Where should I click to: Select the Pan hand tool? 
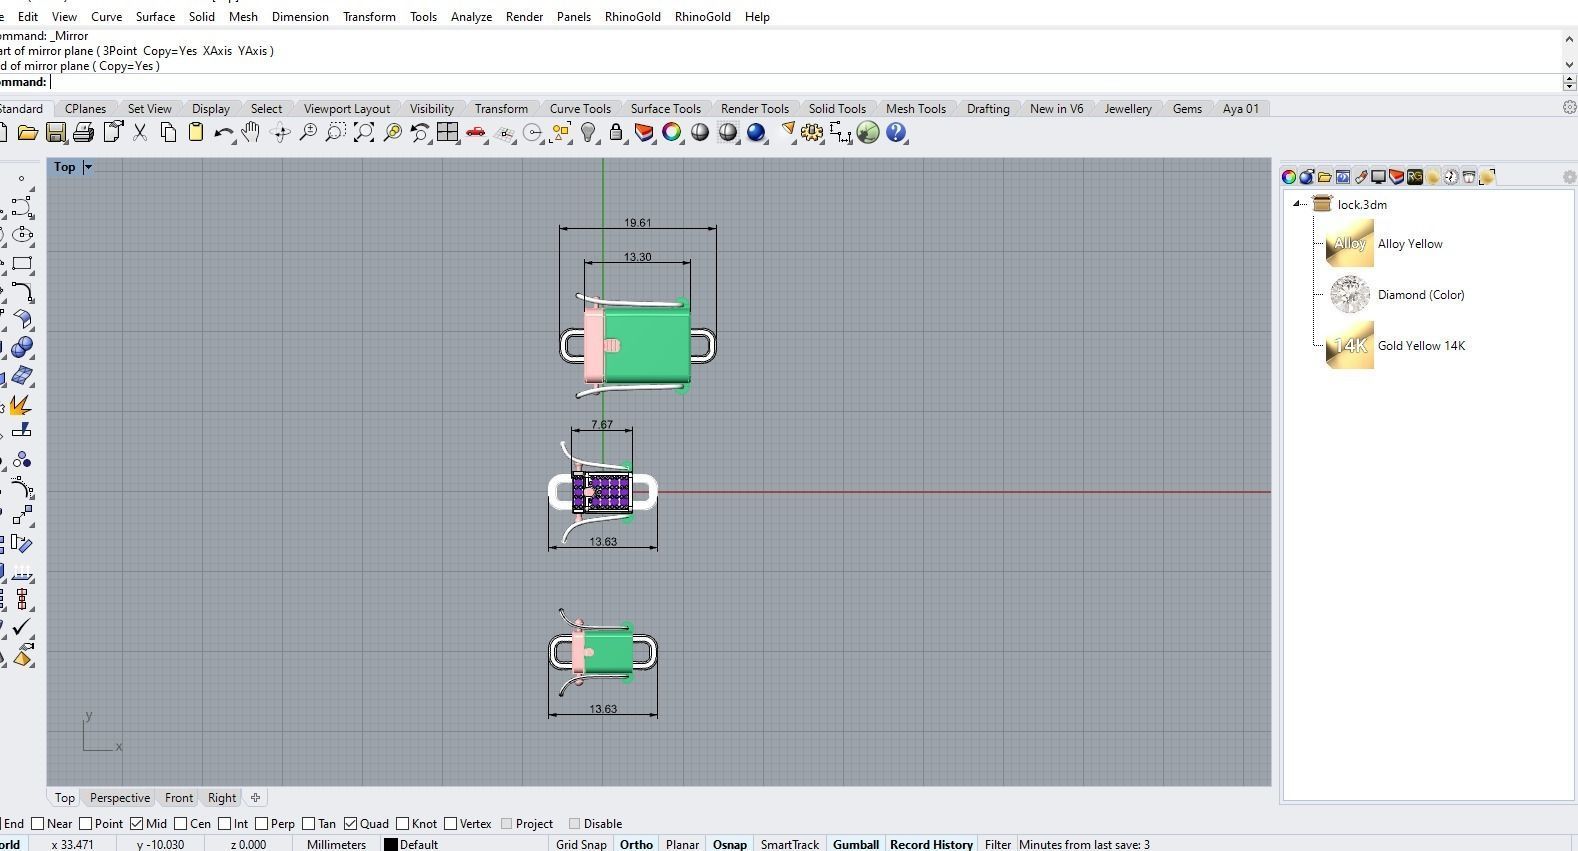click(x=251, y=133)
